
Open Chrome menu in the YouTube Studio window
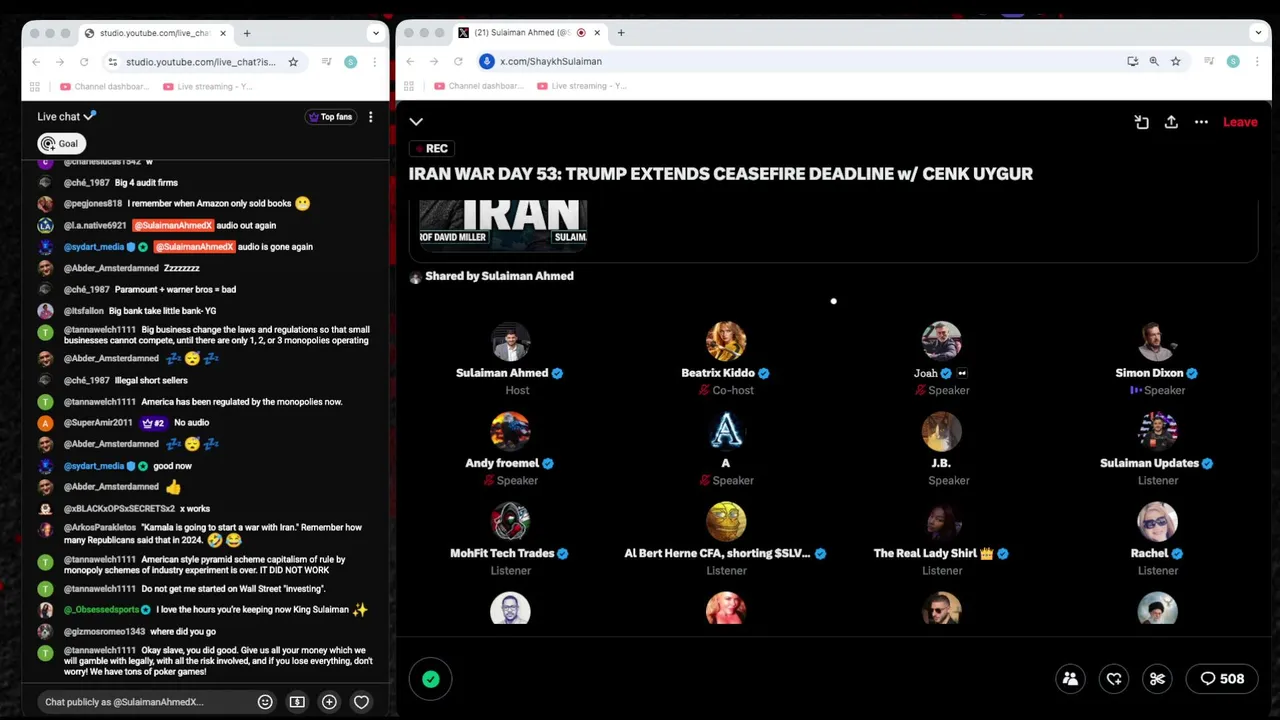[374, 62]
